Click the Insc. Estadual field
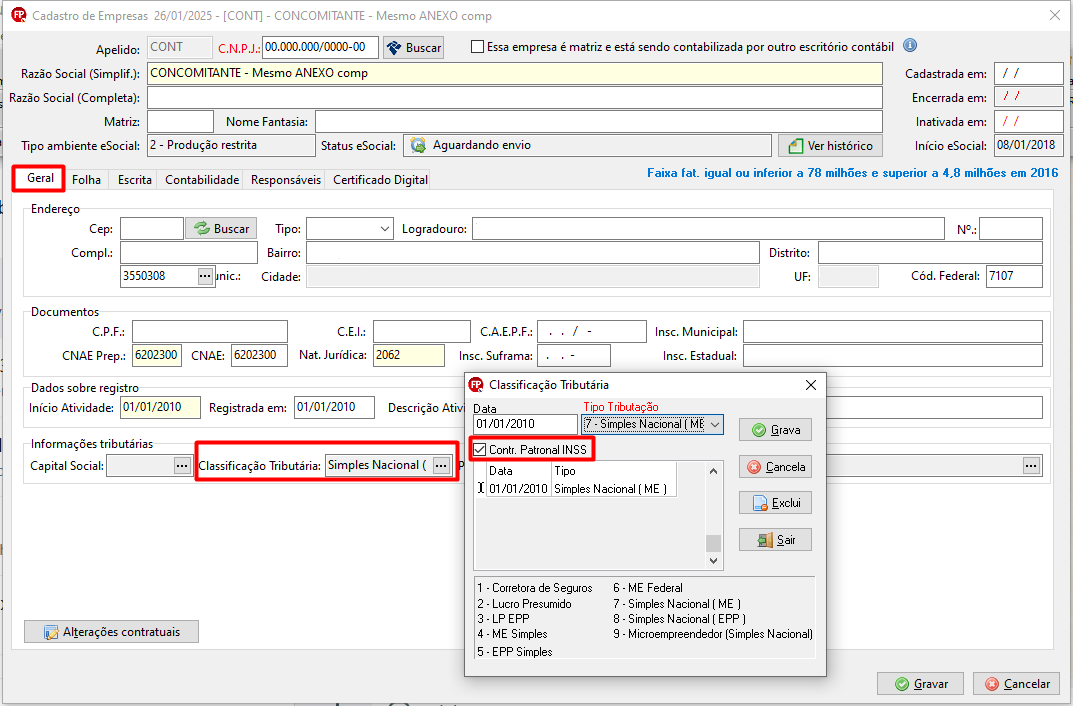 pos(893,356)
